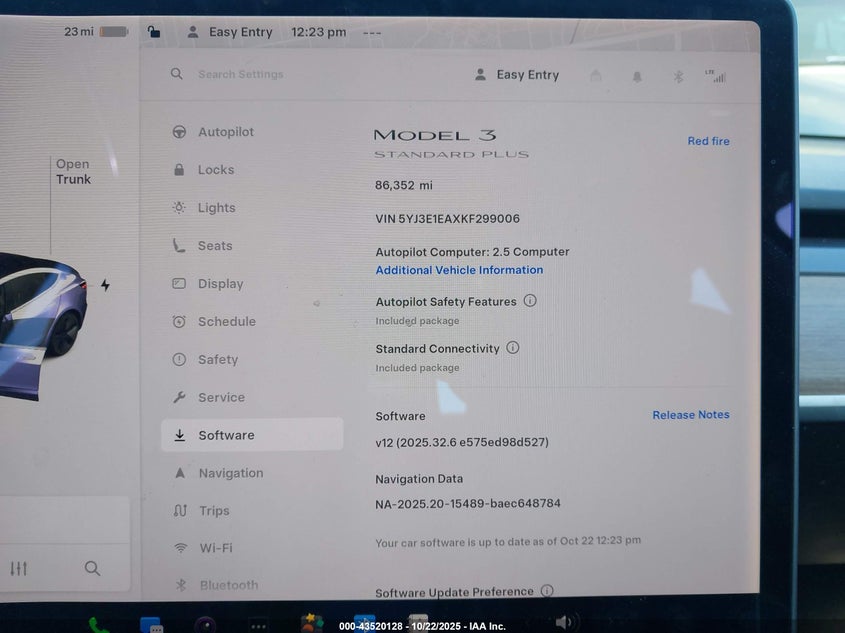845x633 pixels.
Task: Switch to the Navigation settings tab
Action: 230,473
